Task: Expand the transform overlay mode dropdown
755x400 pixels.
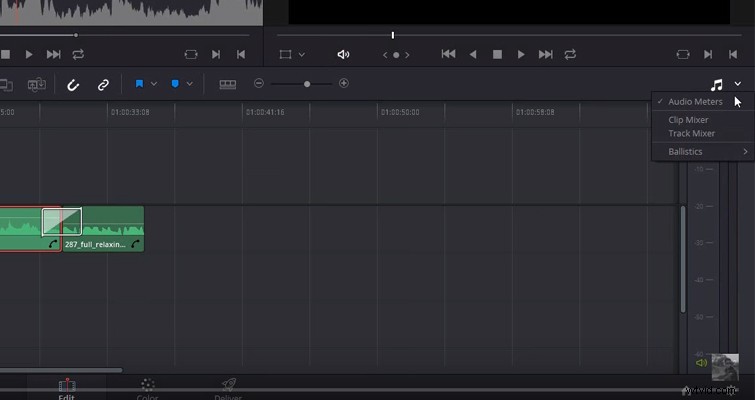Action: (302, 55)
